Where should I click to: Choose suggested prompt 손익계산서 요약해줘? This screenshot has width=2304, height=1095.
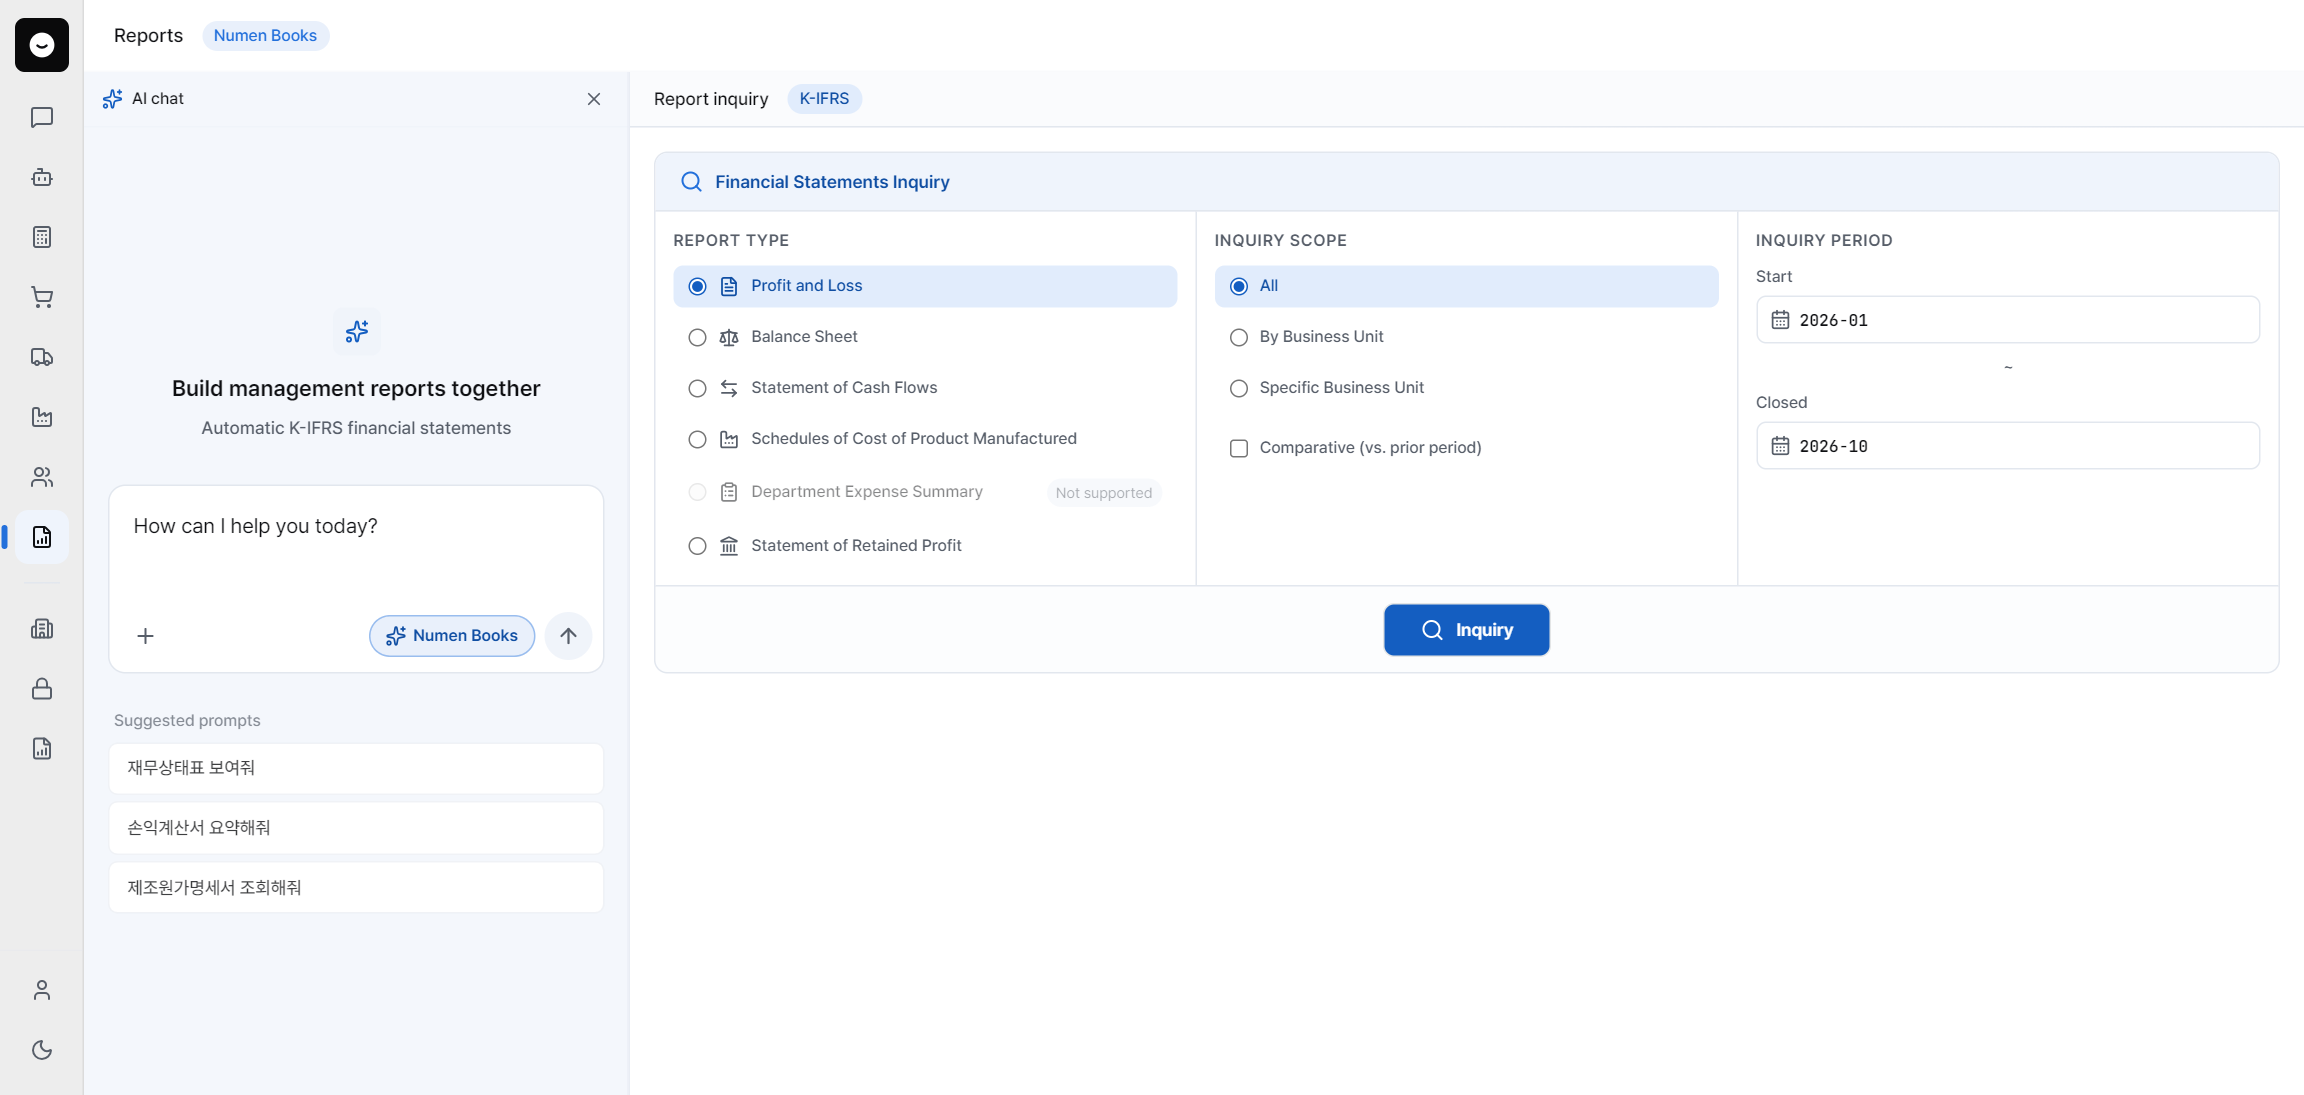(x=356, y=828)
